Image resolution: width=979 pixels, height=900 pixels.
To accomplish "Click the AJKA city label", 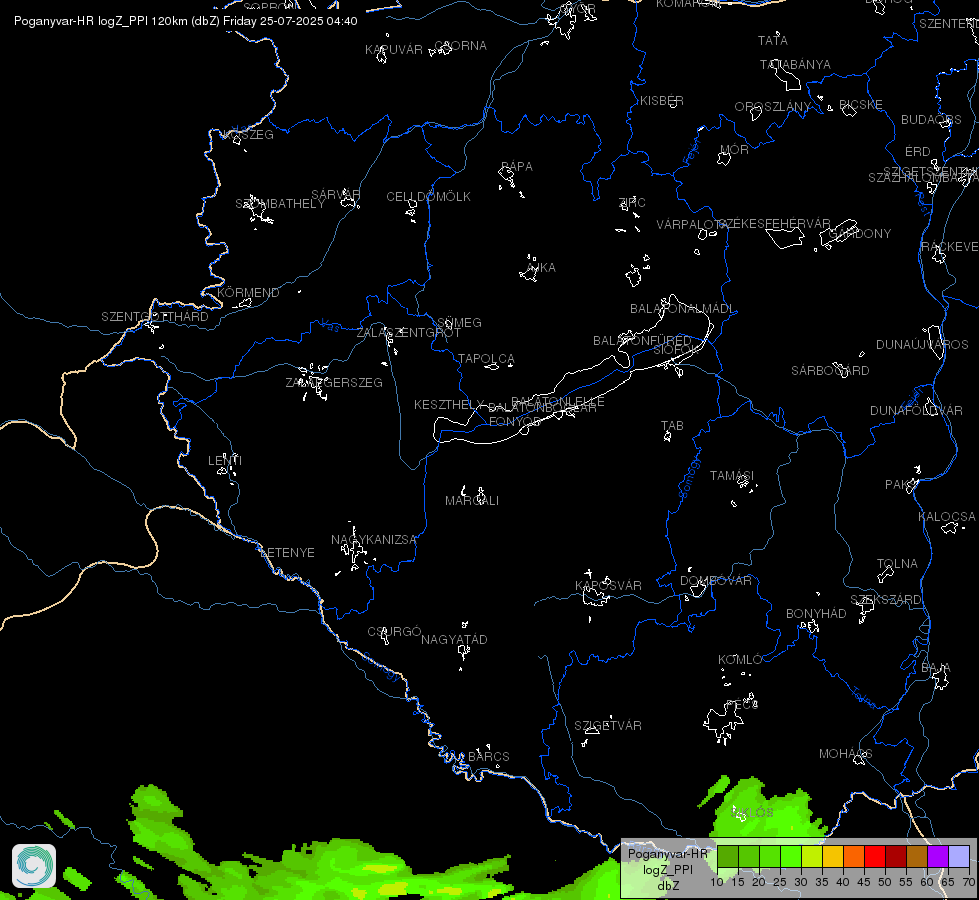I will click(541, 268).
